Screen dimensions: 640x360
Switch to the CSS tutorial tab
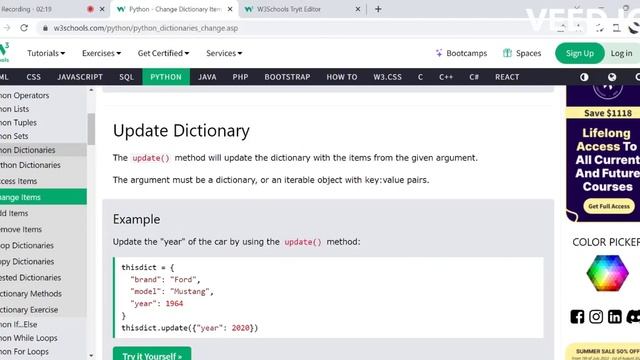[33, 77]
